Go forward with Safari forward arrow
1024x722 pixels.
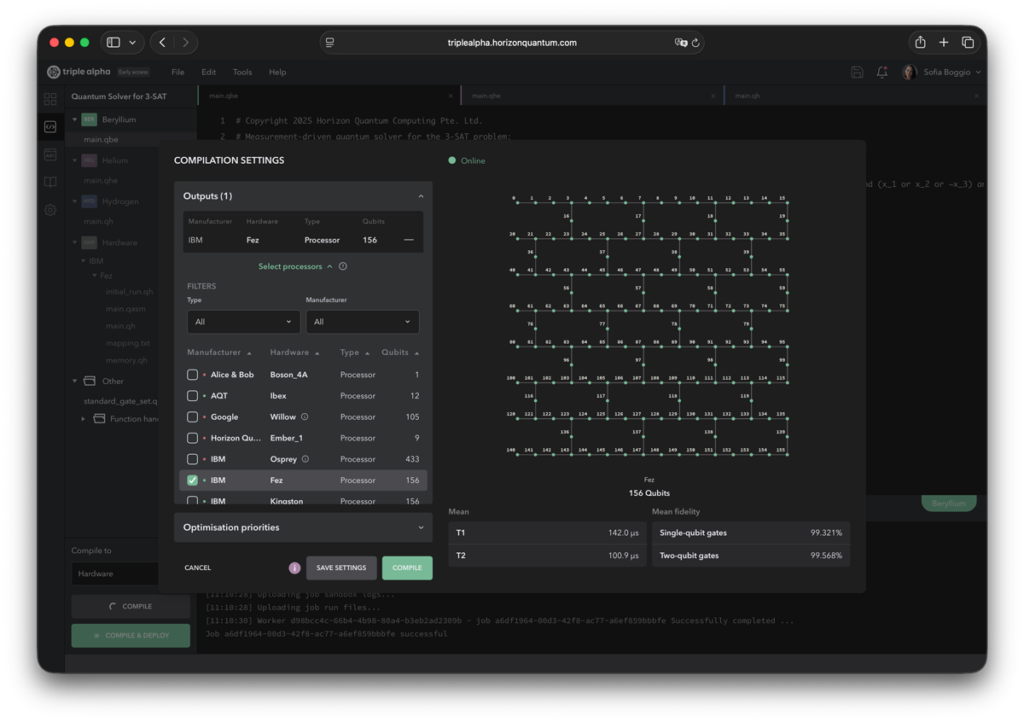pyautogui.click(x=186, y=42)
